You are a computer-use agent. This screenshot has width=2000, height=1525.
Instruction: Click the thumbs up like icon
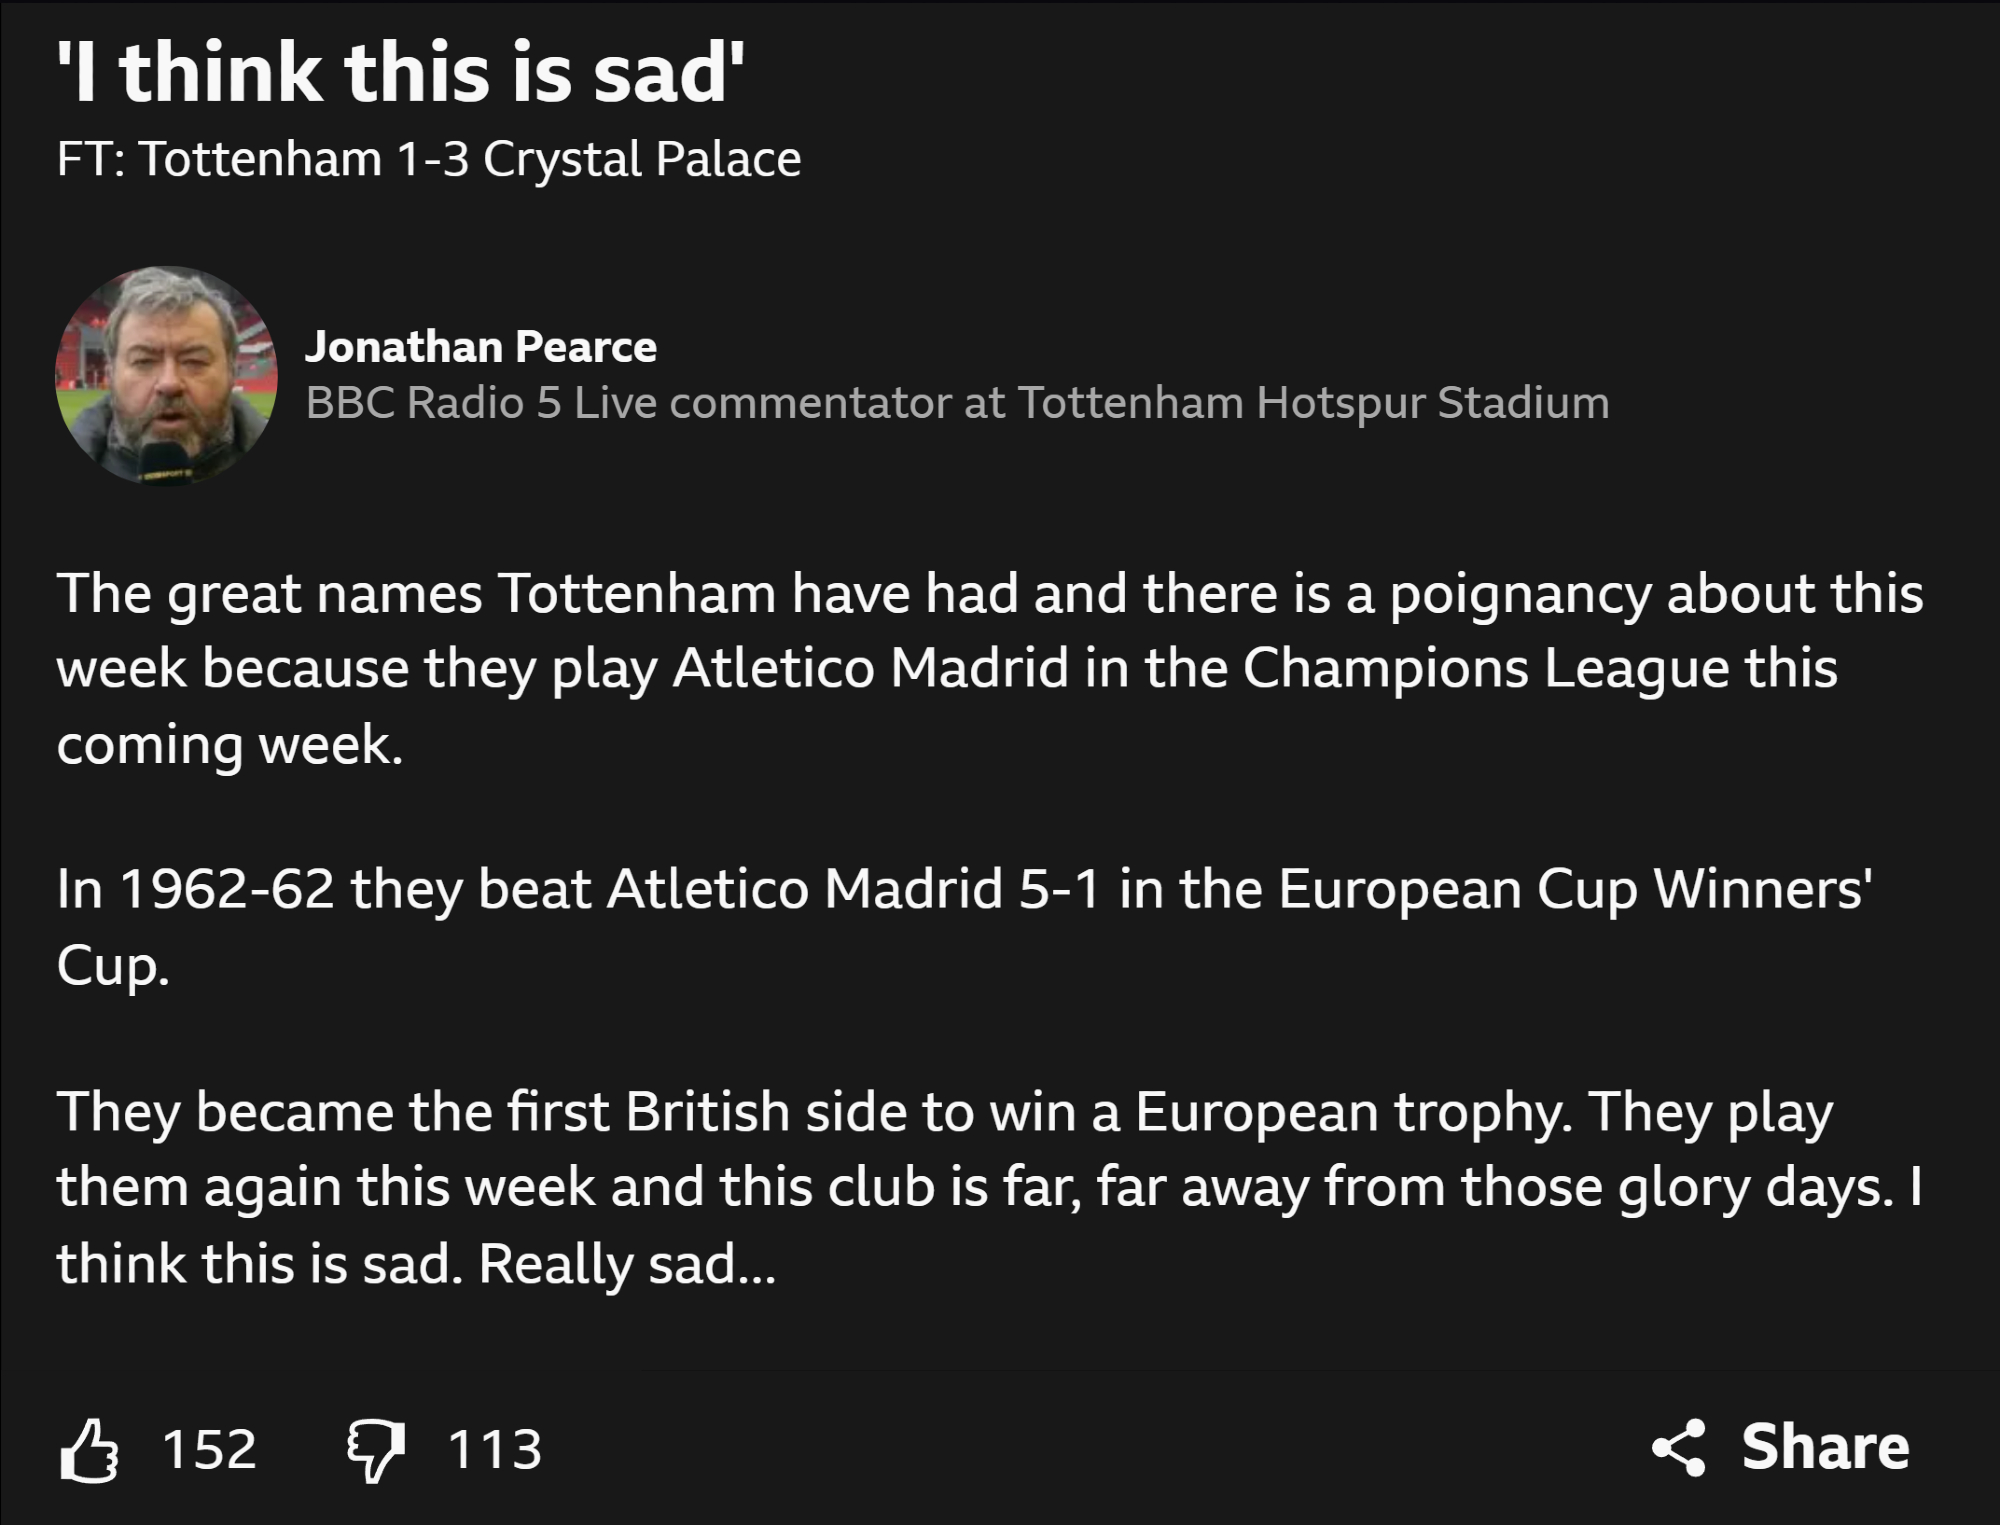tap(90, 1449)
